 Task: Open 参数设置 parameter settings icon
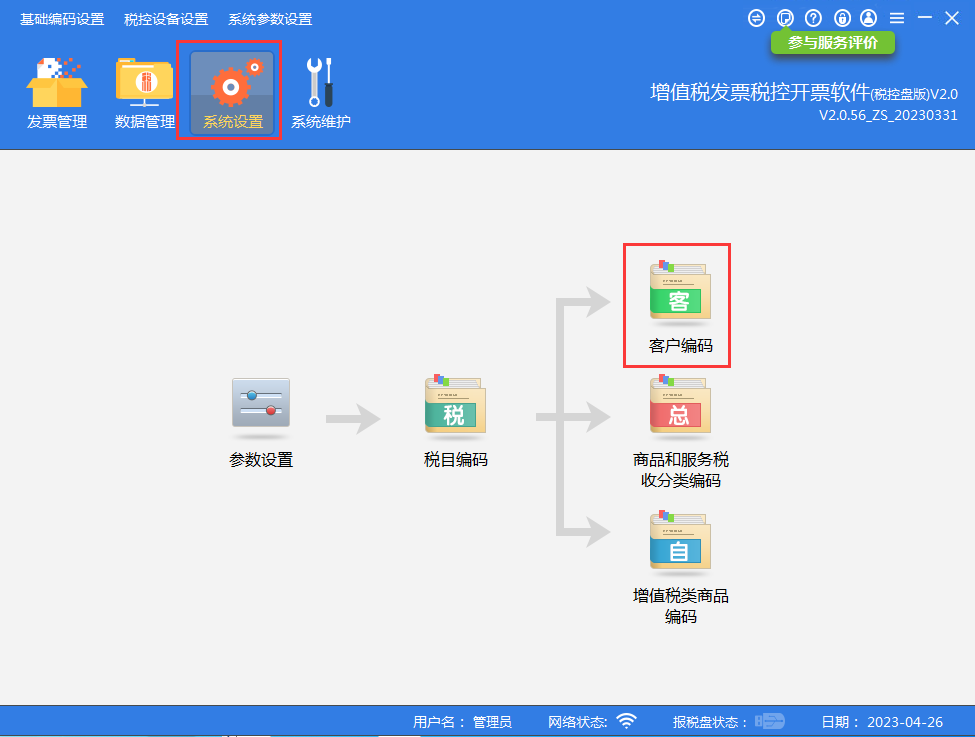(x=261, y=423)
